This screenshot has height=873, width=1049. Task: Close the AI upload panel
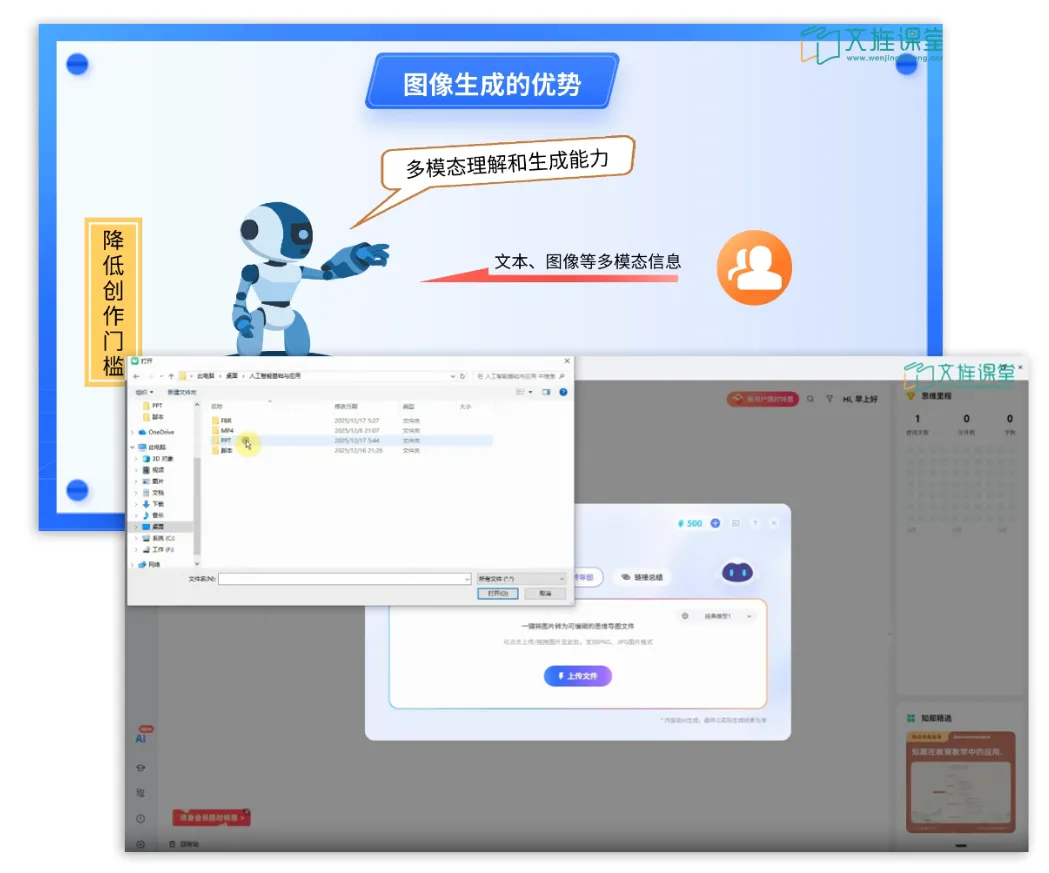point(773,523)
